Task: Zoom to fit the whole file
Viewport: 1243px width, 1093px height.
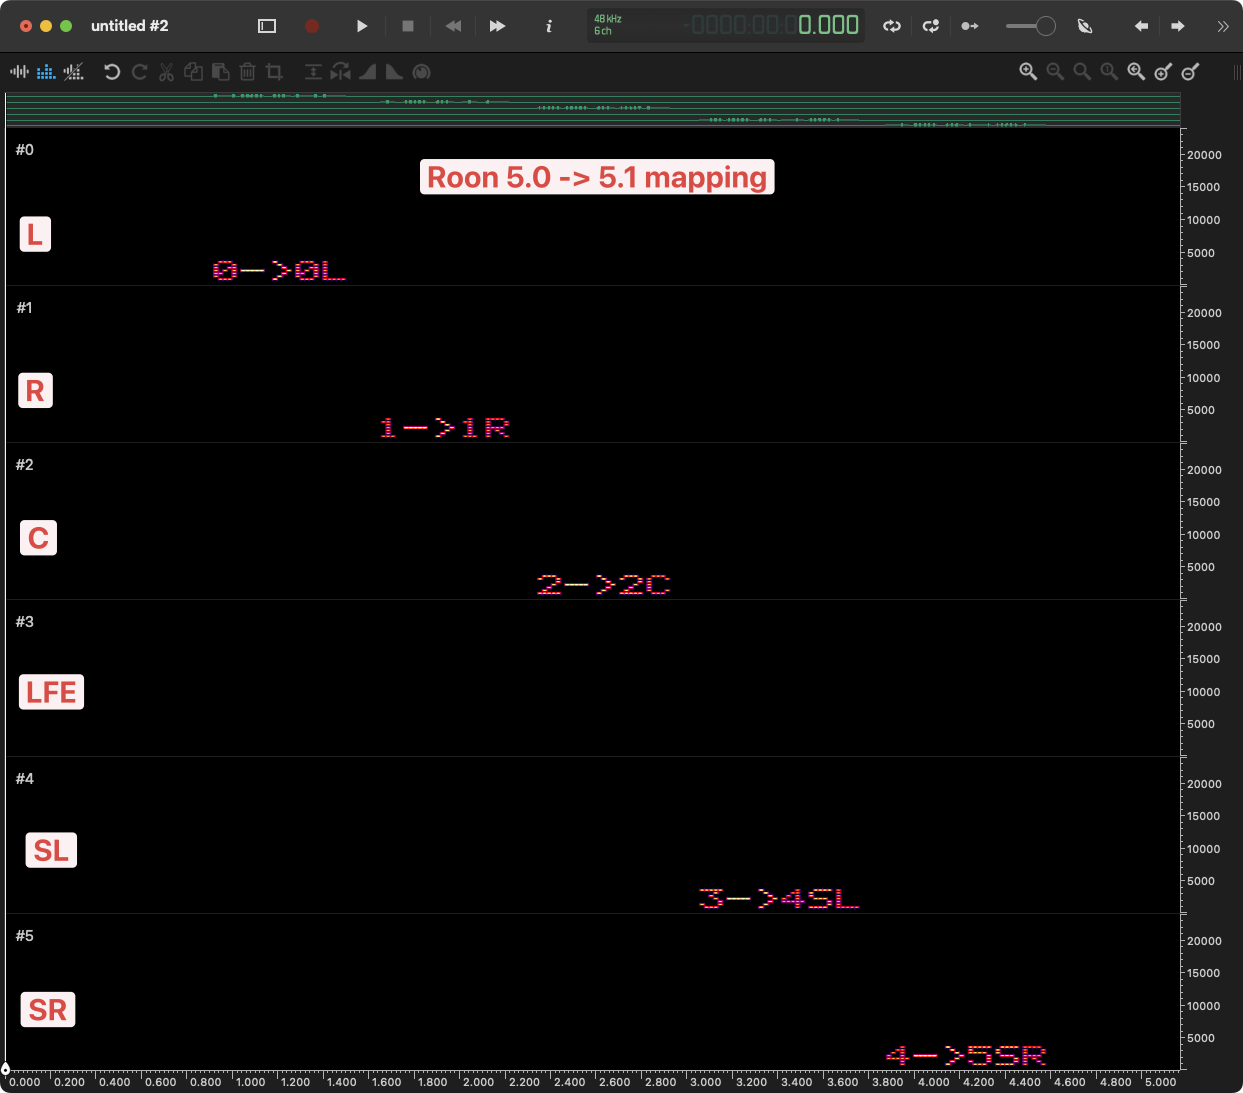Action: click(x=1082, y=72)
